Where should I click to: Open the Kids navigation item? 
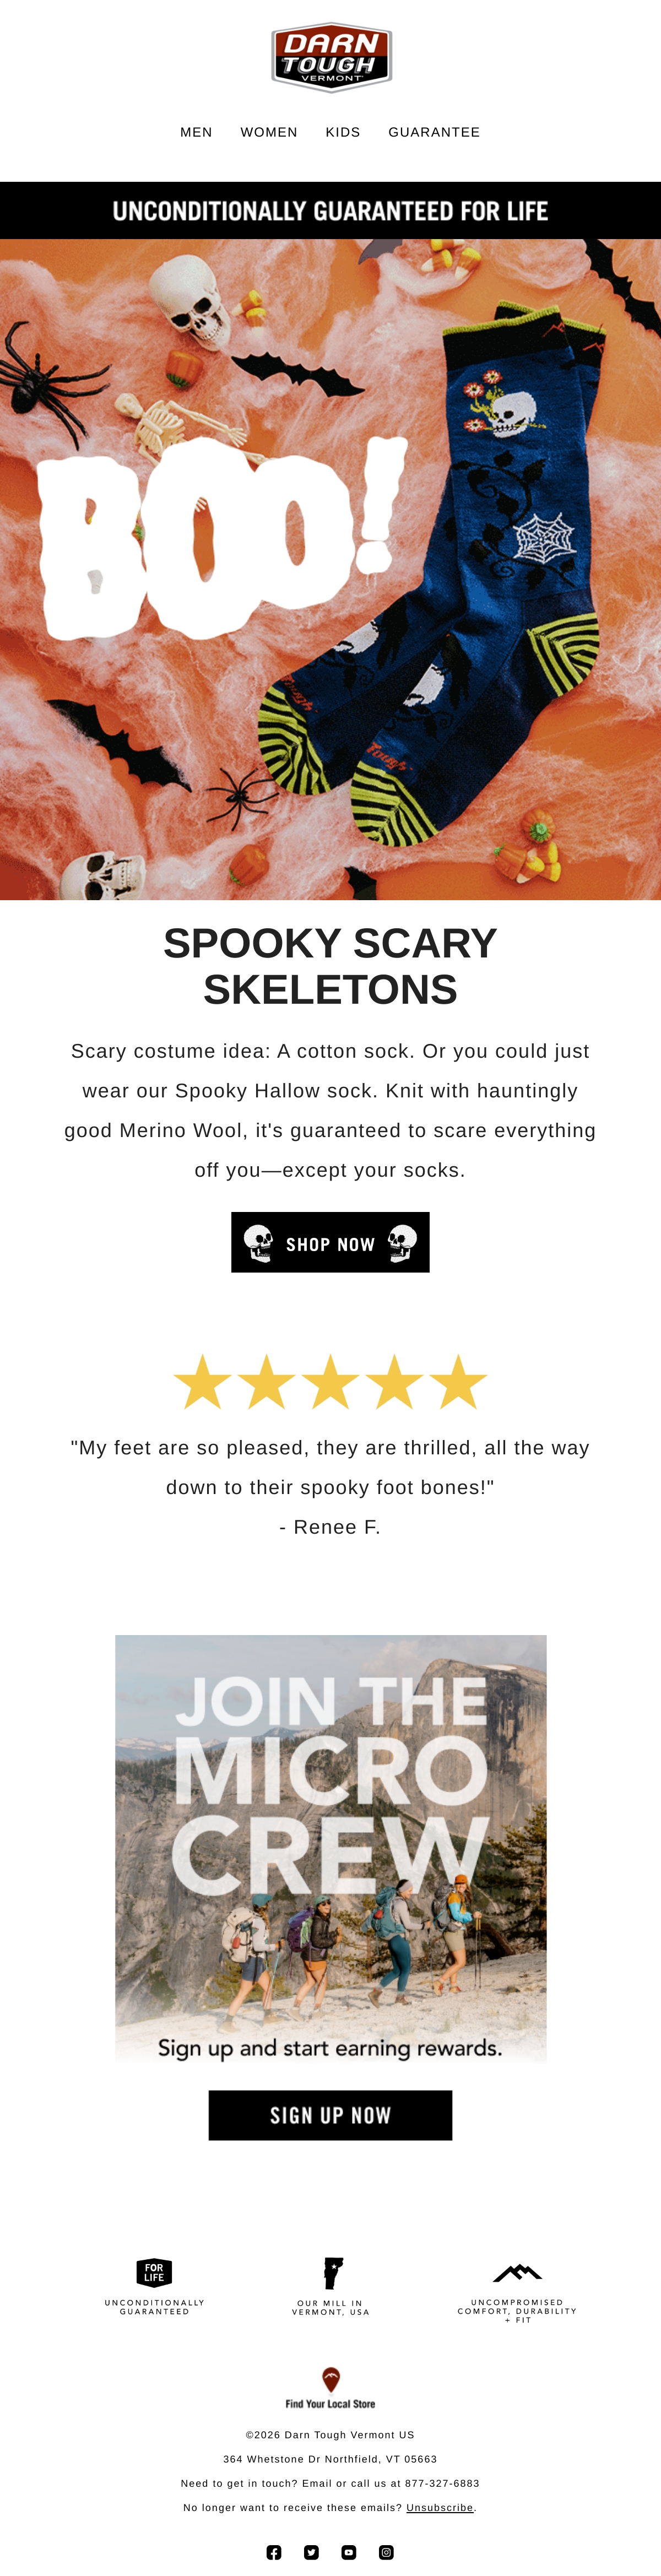[343, 132]
